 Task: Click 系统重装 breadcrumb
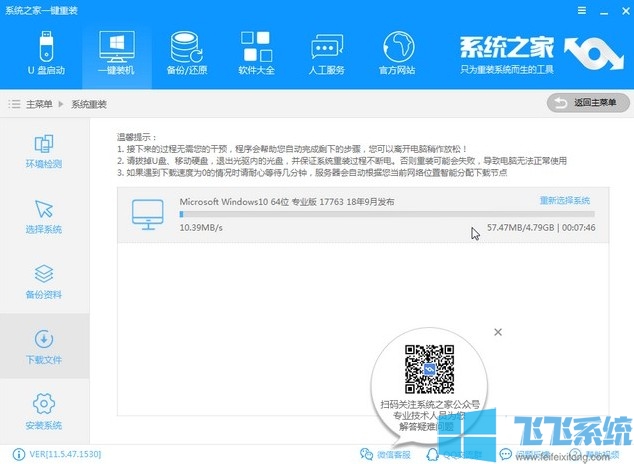tap(89, 104)
